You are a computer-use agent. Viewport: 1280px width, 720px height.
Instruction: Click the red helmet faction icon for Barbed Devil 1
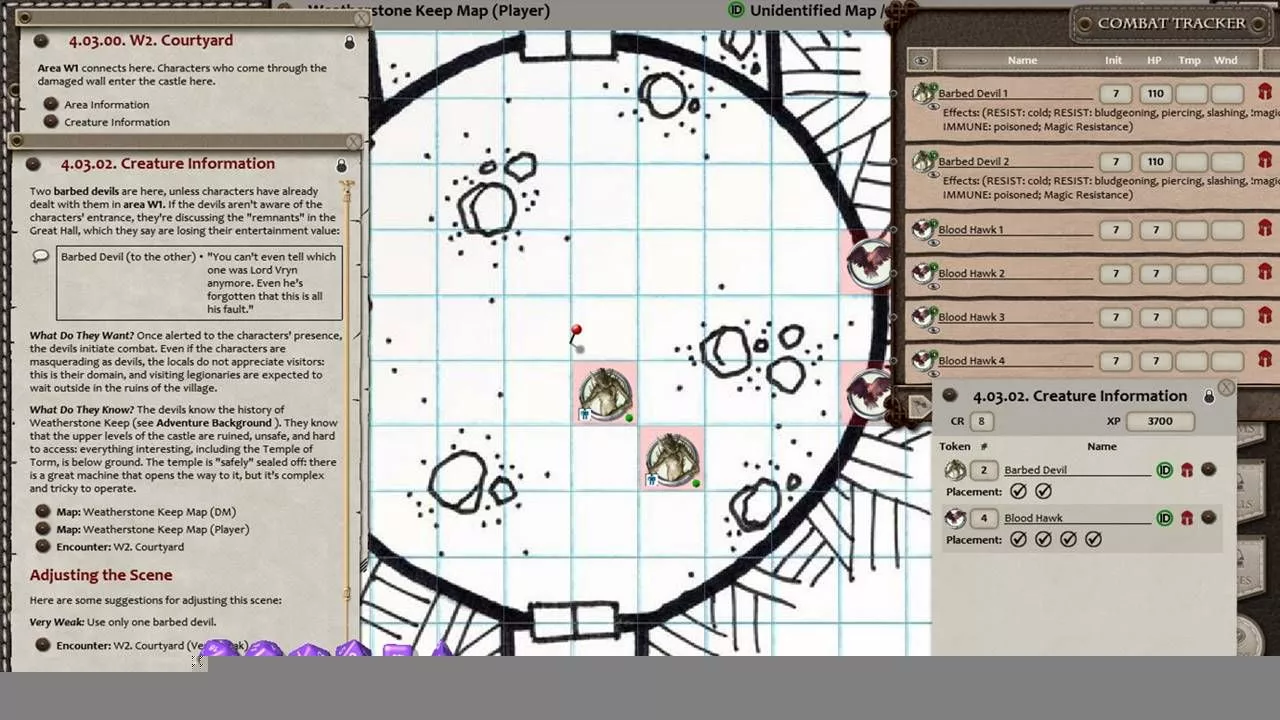(x=1265, y=93)
